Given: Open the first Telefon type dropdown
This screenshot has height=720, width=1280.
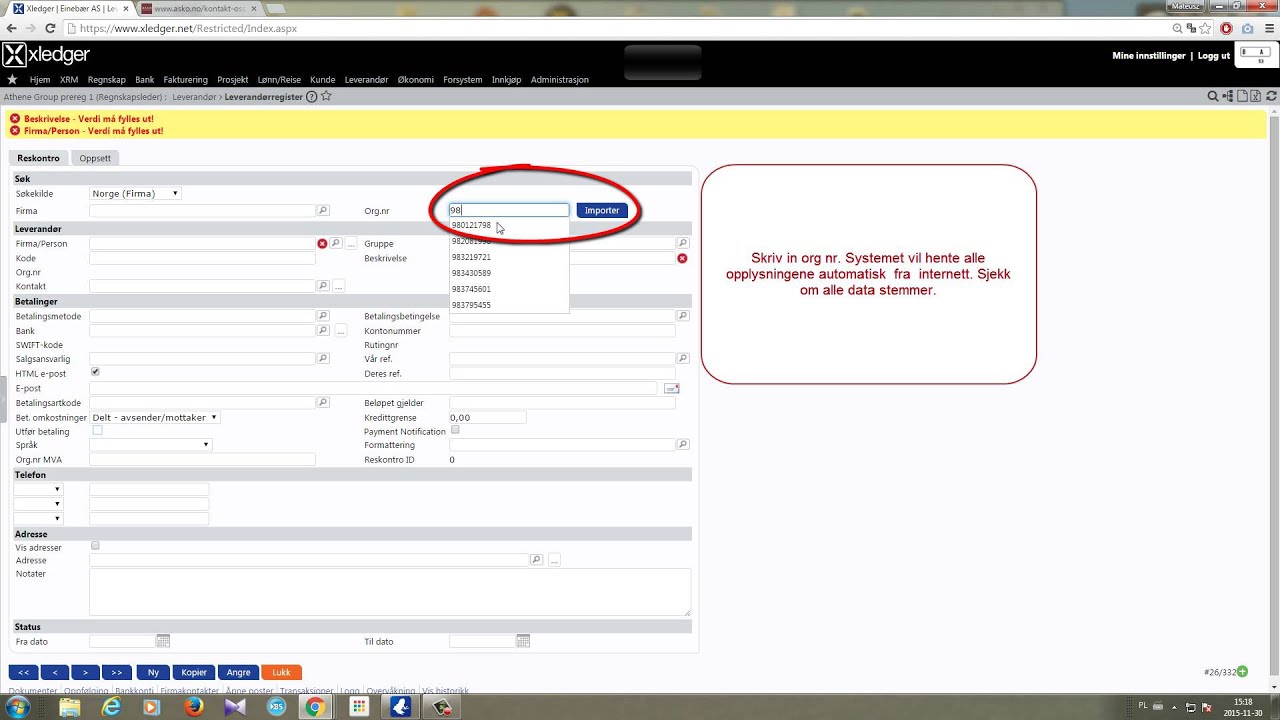Looking at the screenshot, I should pos(38,489).
